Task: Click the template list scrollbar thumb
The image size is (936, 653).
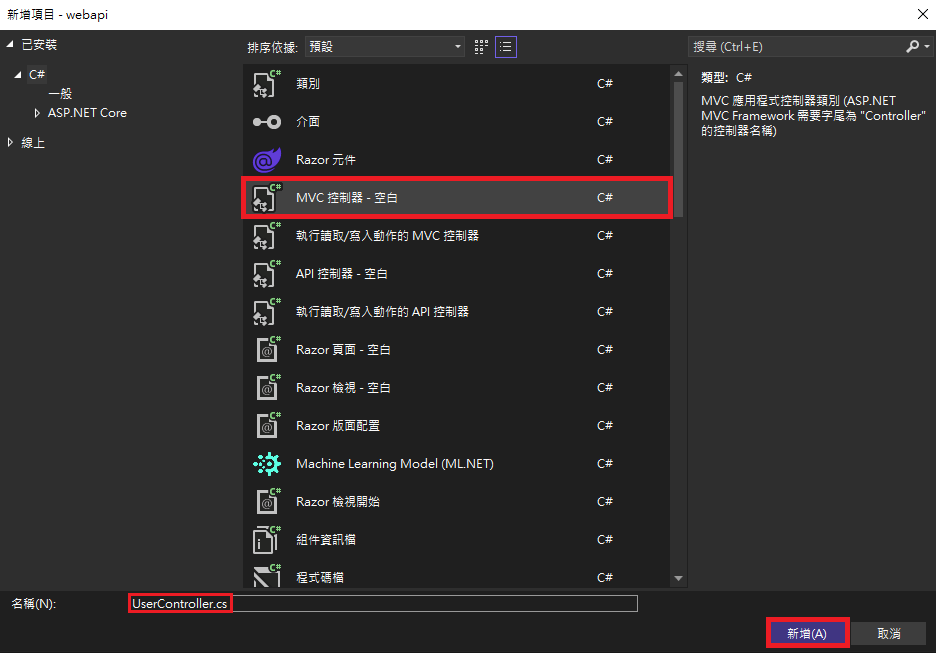Action: (x=678, y=149)
